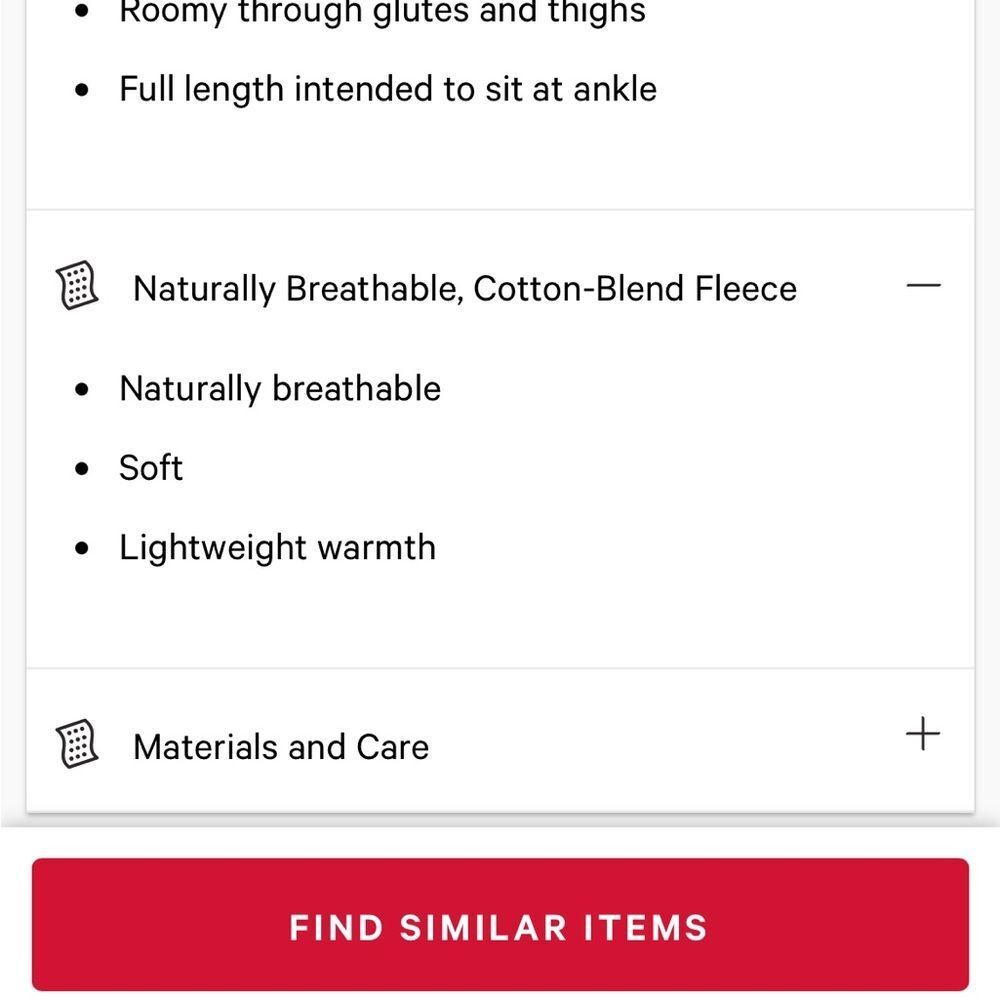Click the word 'Care' in bottom heading
The width and height of the screenshot is (1000, 1000).
[392, 747]
